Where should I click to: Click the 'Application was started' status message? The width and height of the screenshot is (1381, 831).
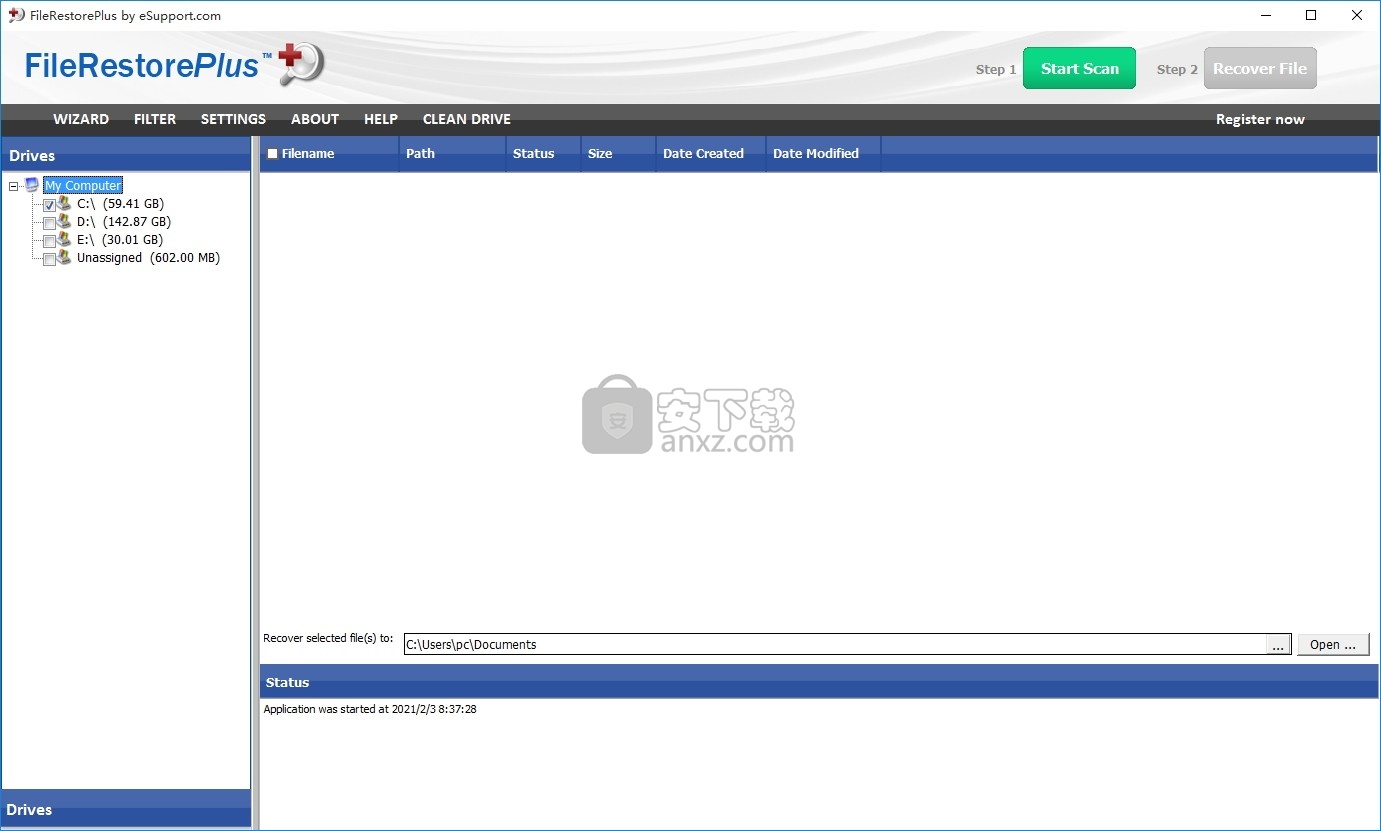pyautogui.click(x=370, y=709)
